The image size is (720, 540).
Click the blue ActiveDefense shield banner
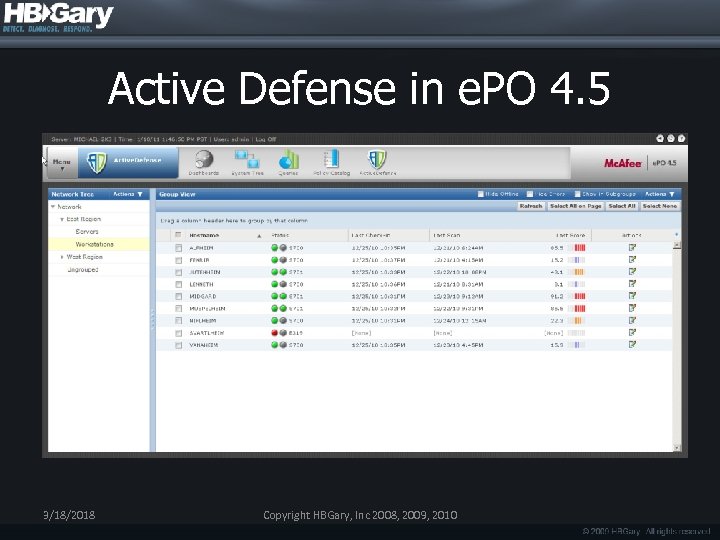click(x=128, y=162)
